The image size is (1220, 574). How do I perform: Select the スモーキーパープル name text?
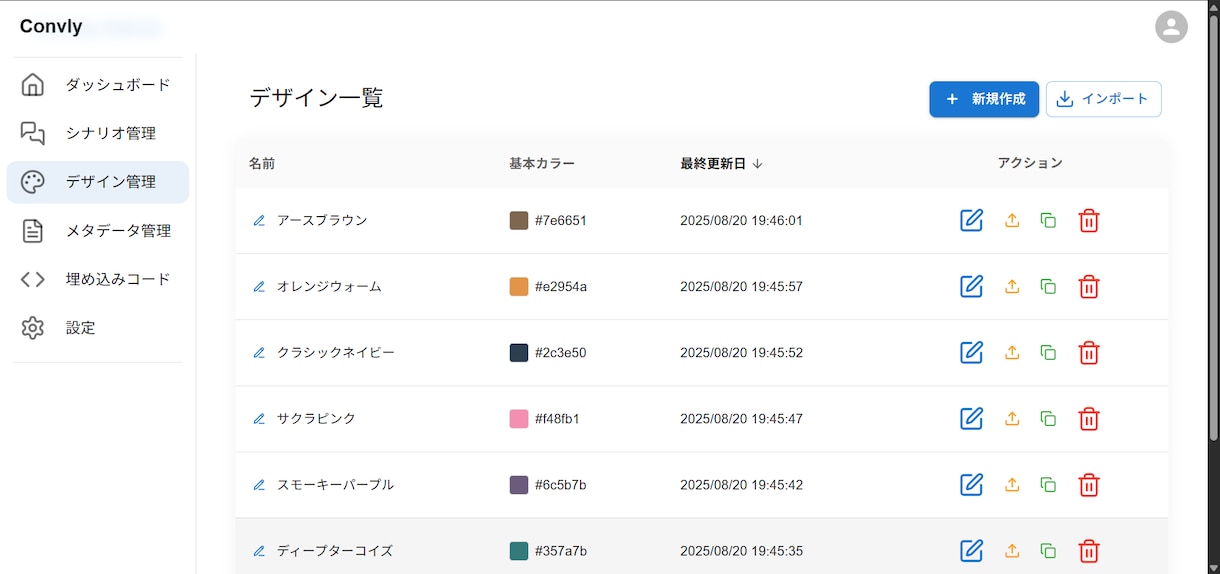coord(335,484)
